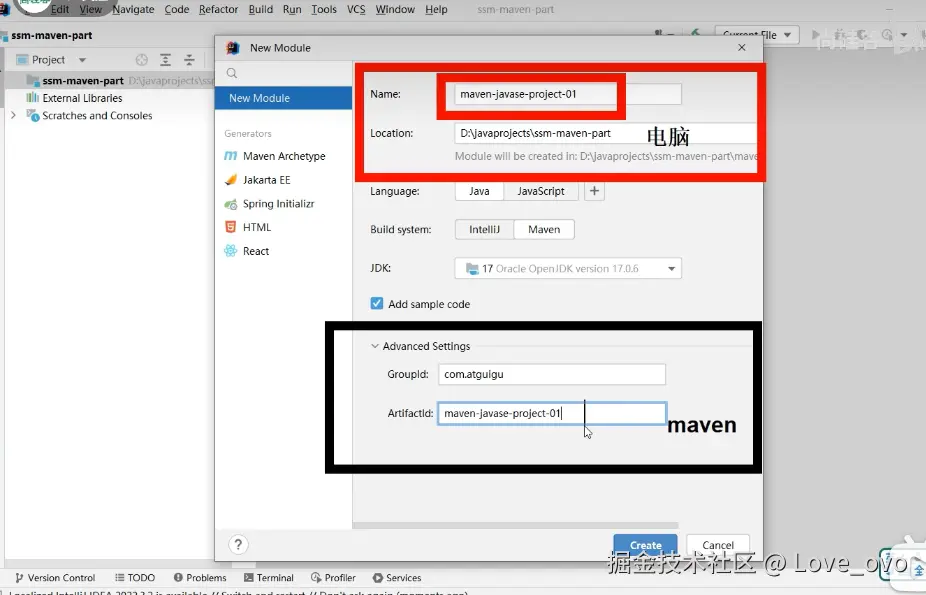This screenshot has height=595, width=926.
Task: Choose Java language option
Action: (479, 191)
